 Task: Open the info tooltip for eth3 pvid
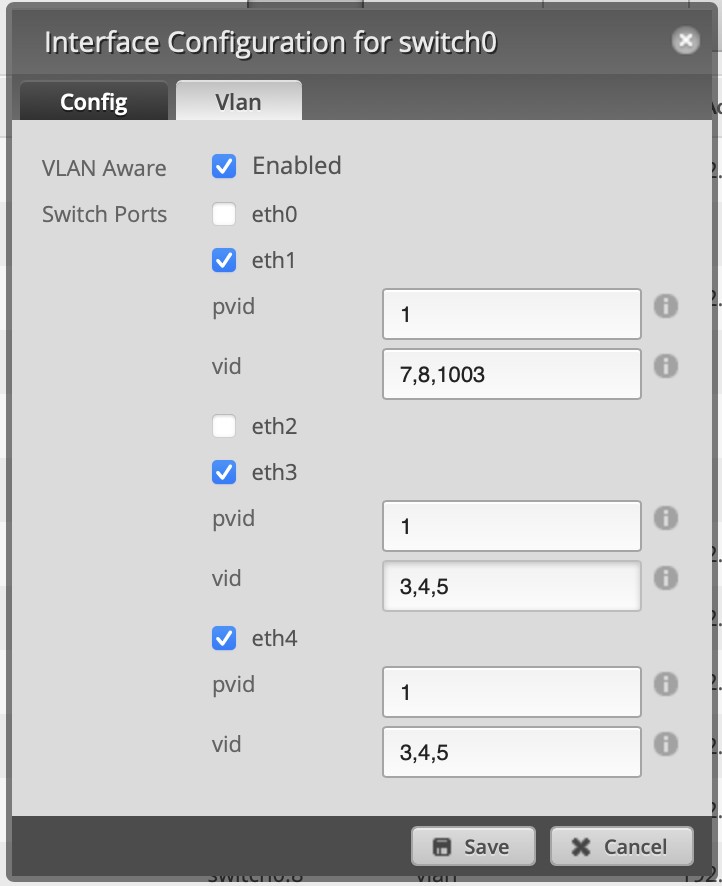click(666, 518)
